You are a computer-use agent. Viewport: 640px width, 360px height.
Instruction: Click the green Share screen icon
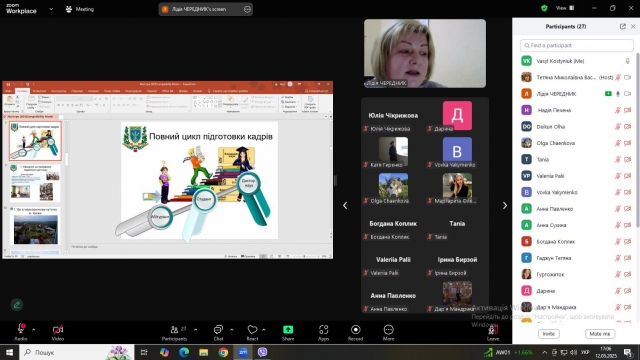coord(288,329)
